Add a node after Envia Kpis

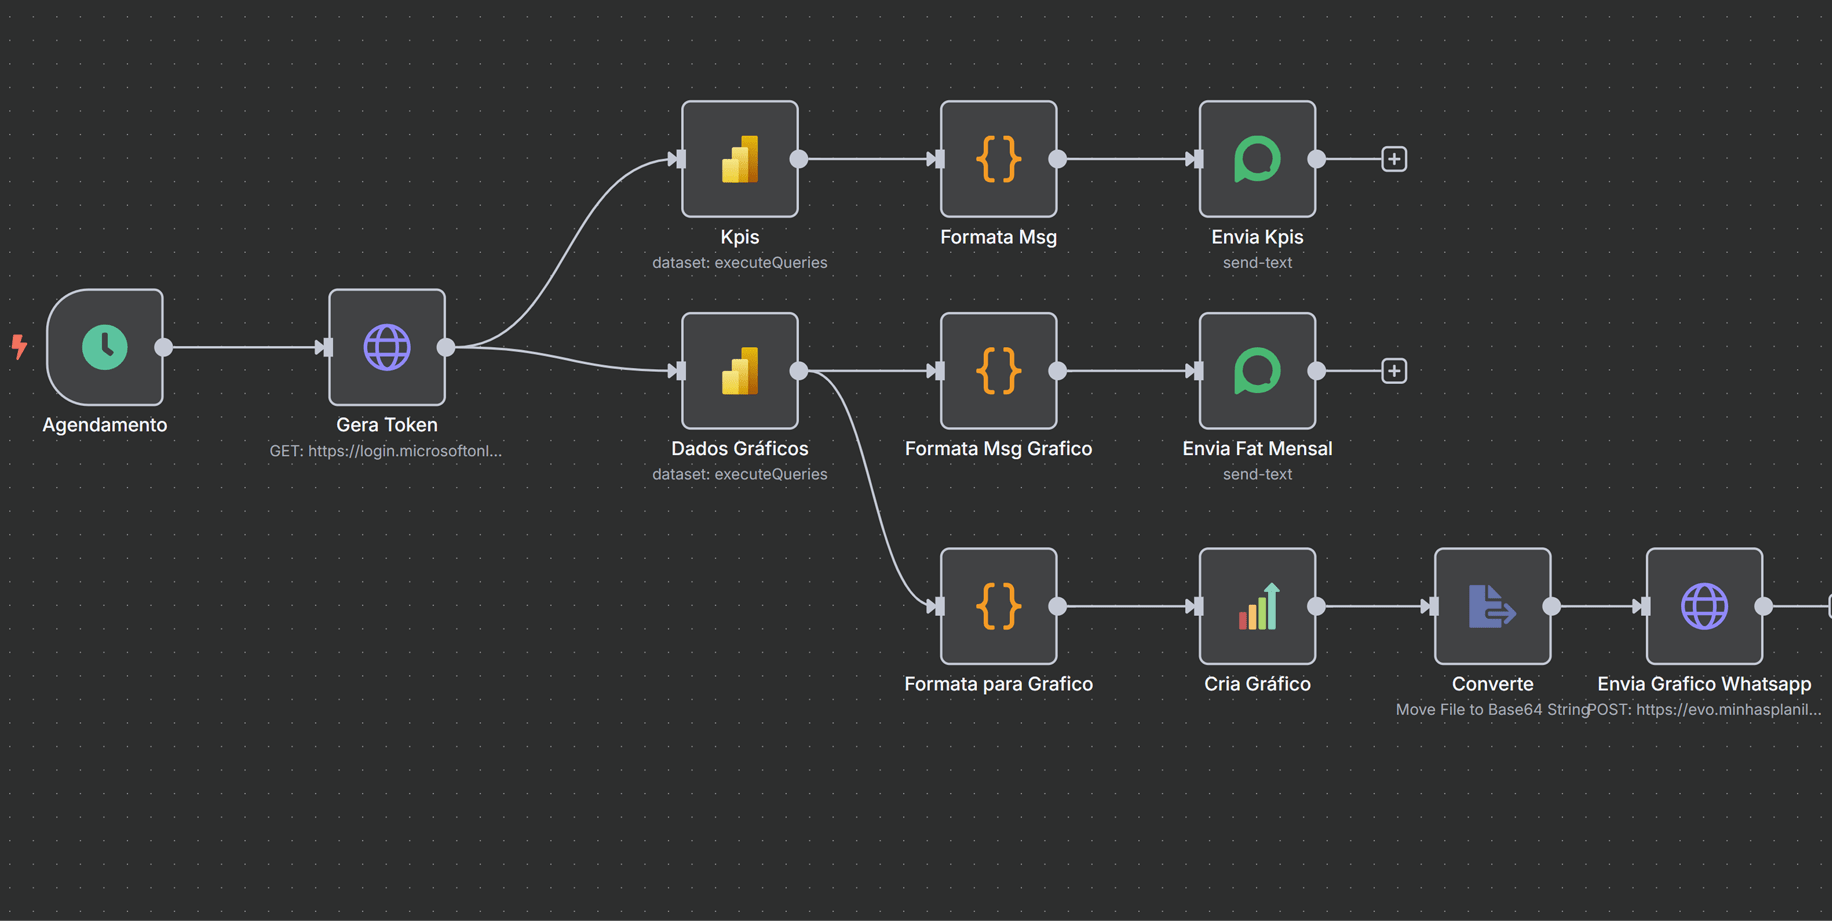coord(1394,159)
